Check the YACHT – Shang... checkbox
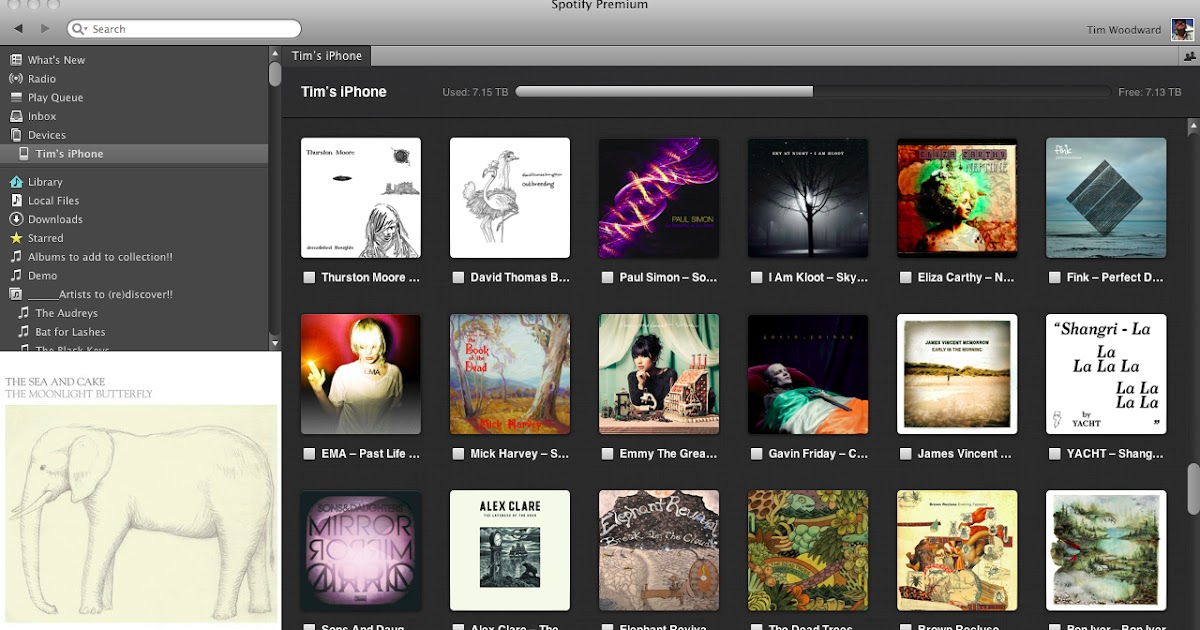Viewport: 1200px width, 630px height. coord(1054,454)
